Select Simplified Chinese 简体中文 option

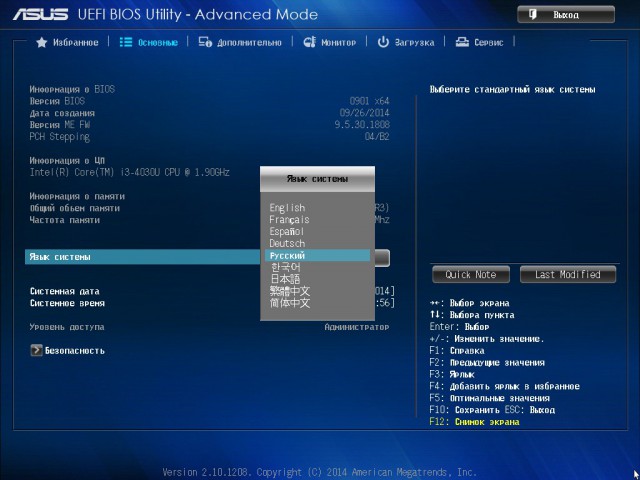(x=290, y=303)
